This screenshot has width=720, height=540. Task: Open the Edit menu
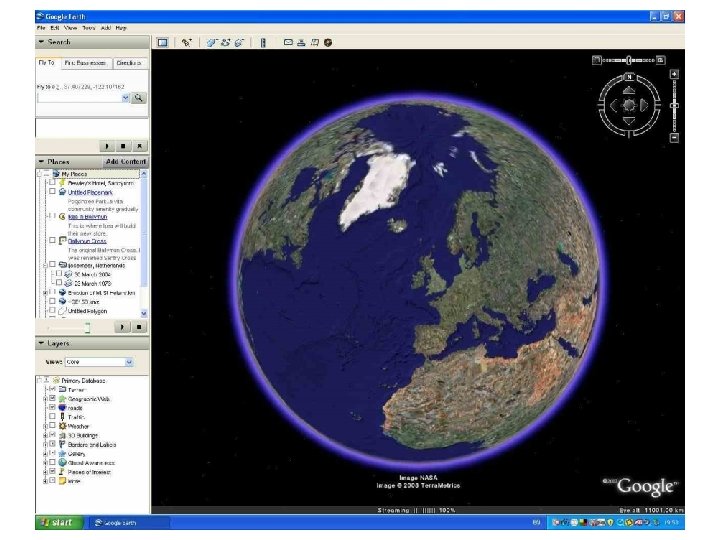(55, 28)
